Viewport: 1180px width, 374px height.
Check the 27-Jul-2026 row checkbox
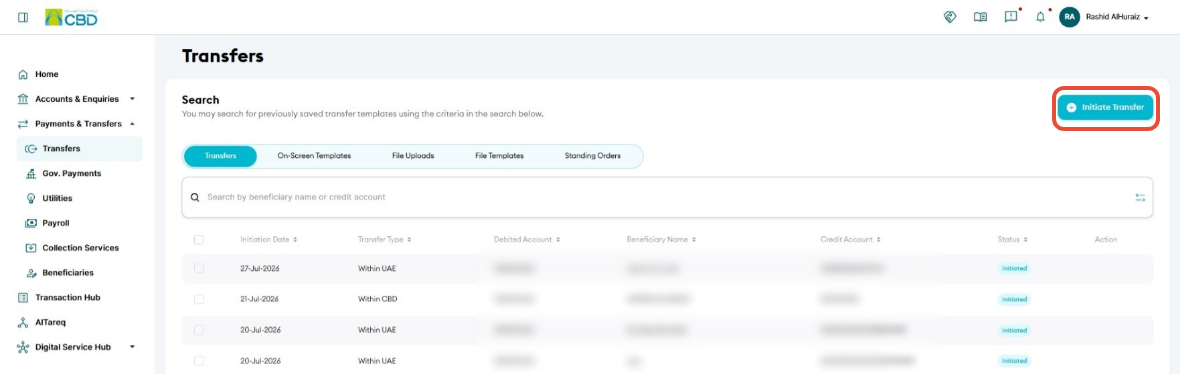coord(199,268)
